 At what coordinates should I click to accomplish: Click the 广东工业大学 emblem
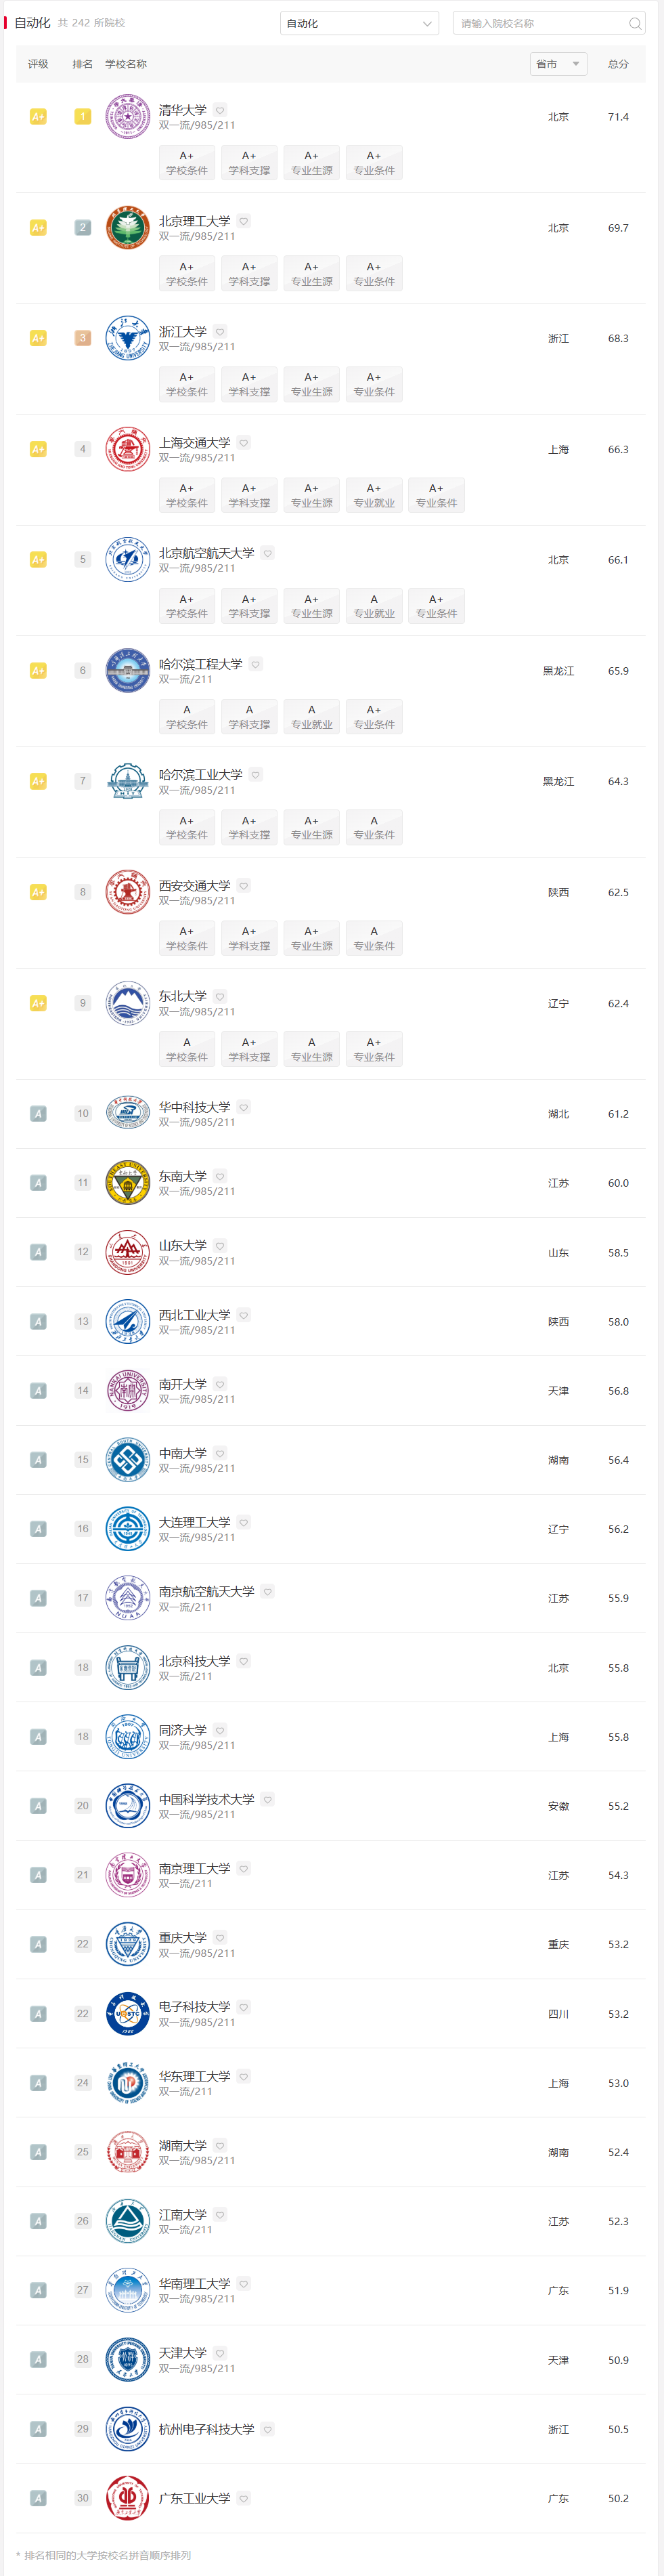[128, 2498]
